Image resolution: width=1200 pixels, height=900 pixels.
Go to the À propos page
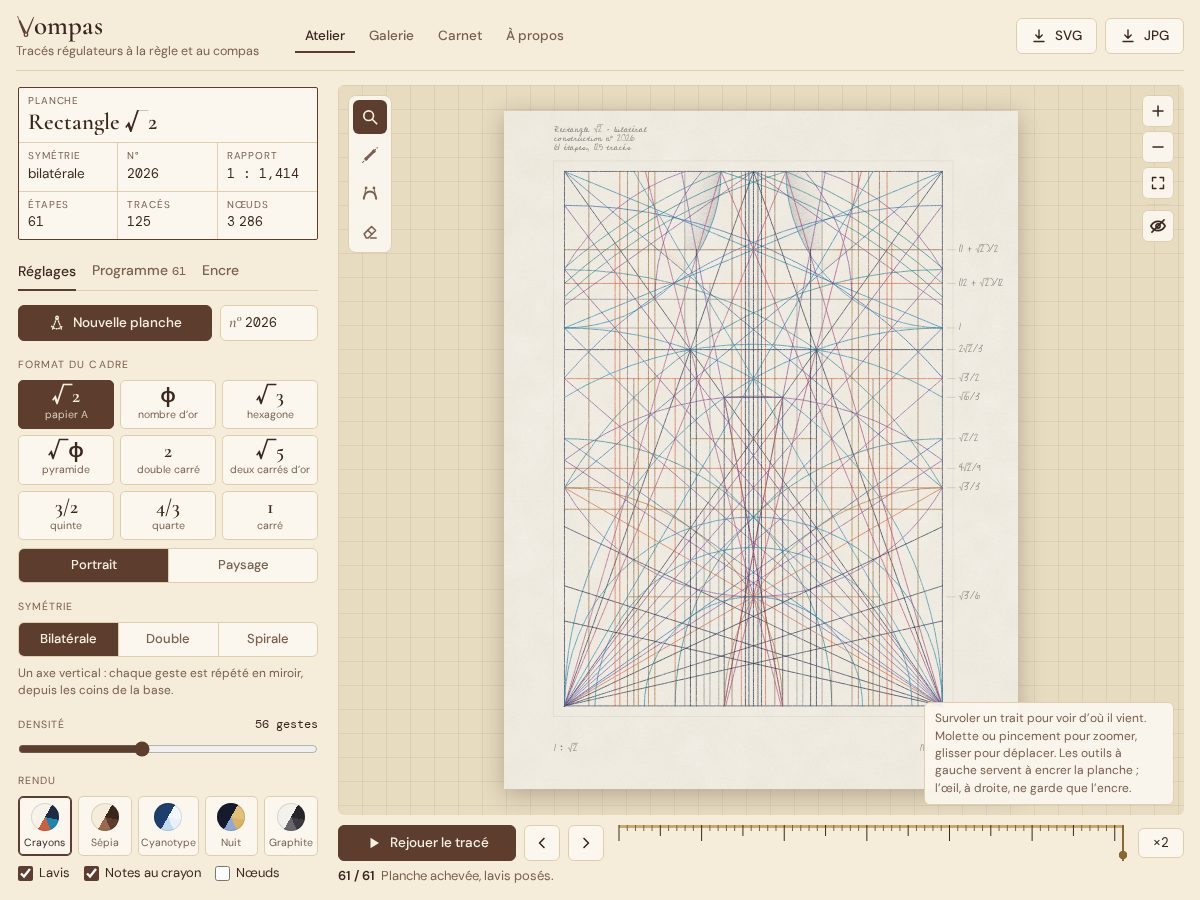pyautogui.click(x=535, y=36)
